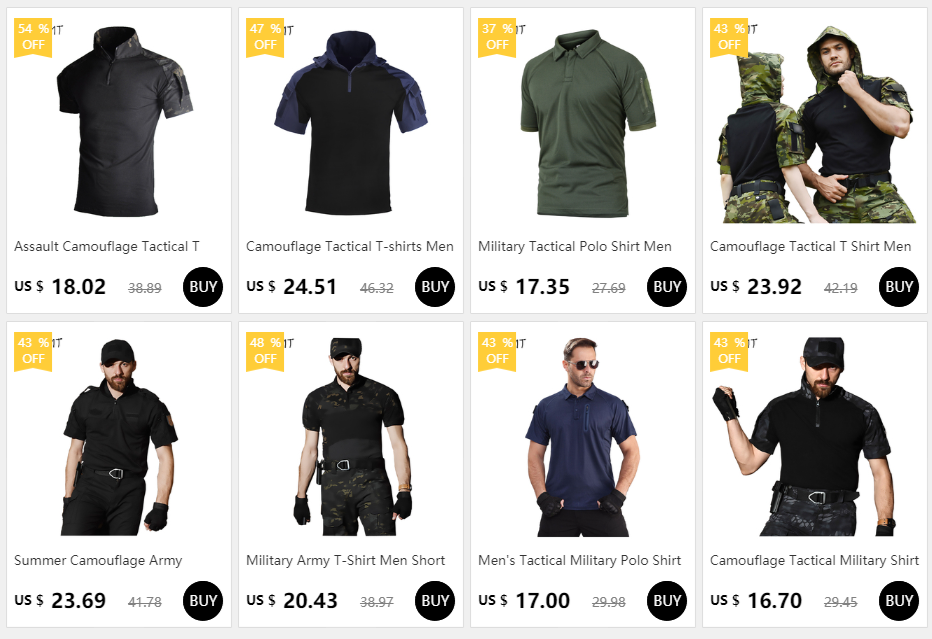This screenshot has width=932, height=639.
Task: Click the 48% OFF discount badge
Action: click(265, 351)
